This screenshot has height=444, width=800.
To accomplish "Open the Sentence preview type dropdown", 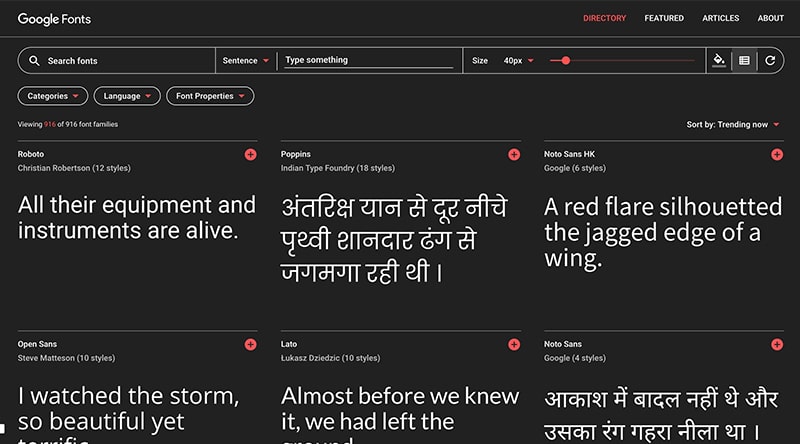I will tap(245, 61).
